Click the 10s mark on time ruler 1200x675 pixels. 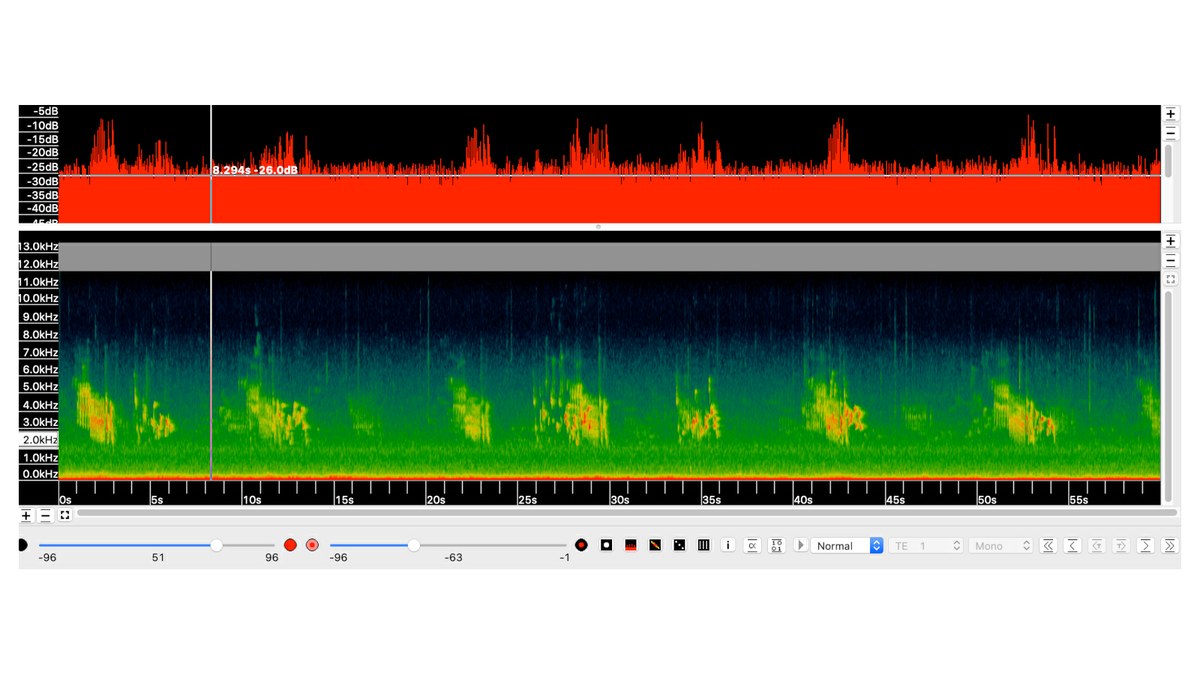pyautogui.click(x=251, y=499)
